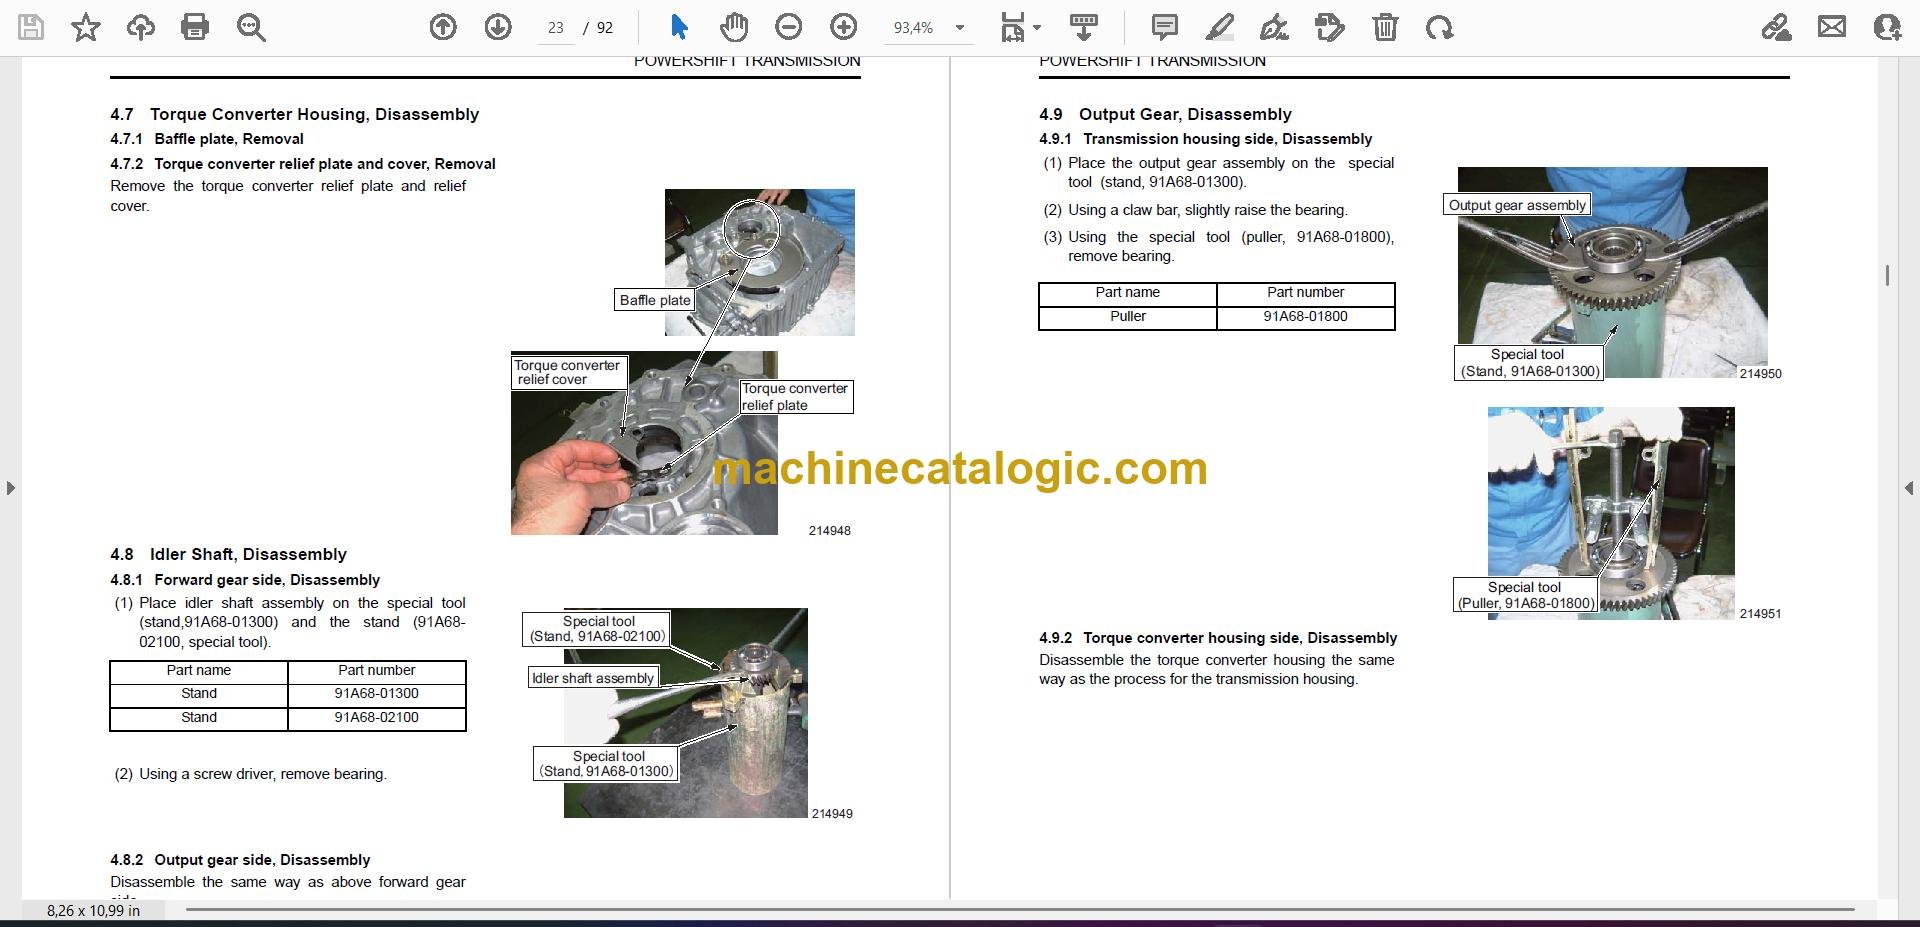Open the zoom level dropdown arrow
Viewport: 1920px width, 927px height.
[960, 28]
